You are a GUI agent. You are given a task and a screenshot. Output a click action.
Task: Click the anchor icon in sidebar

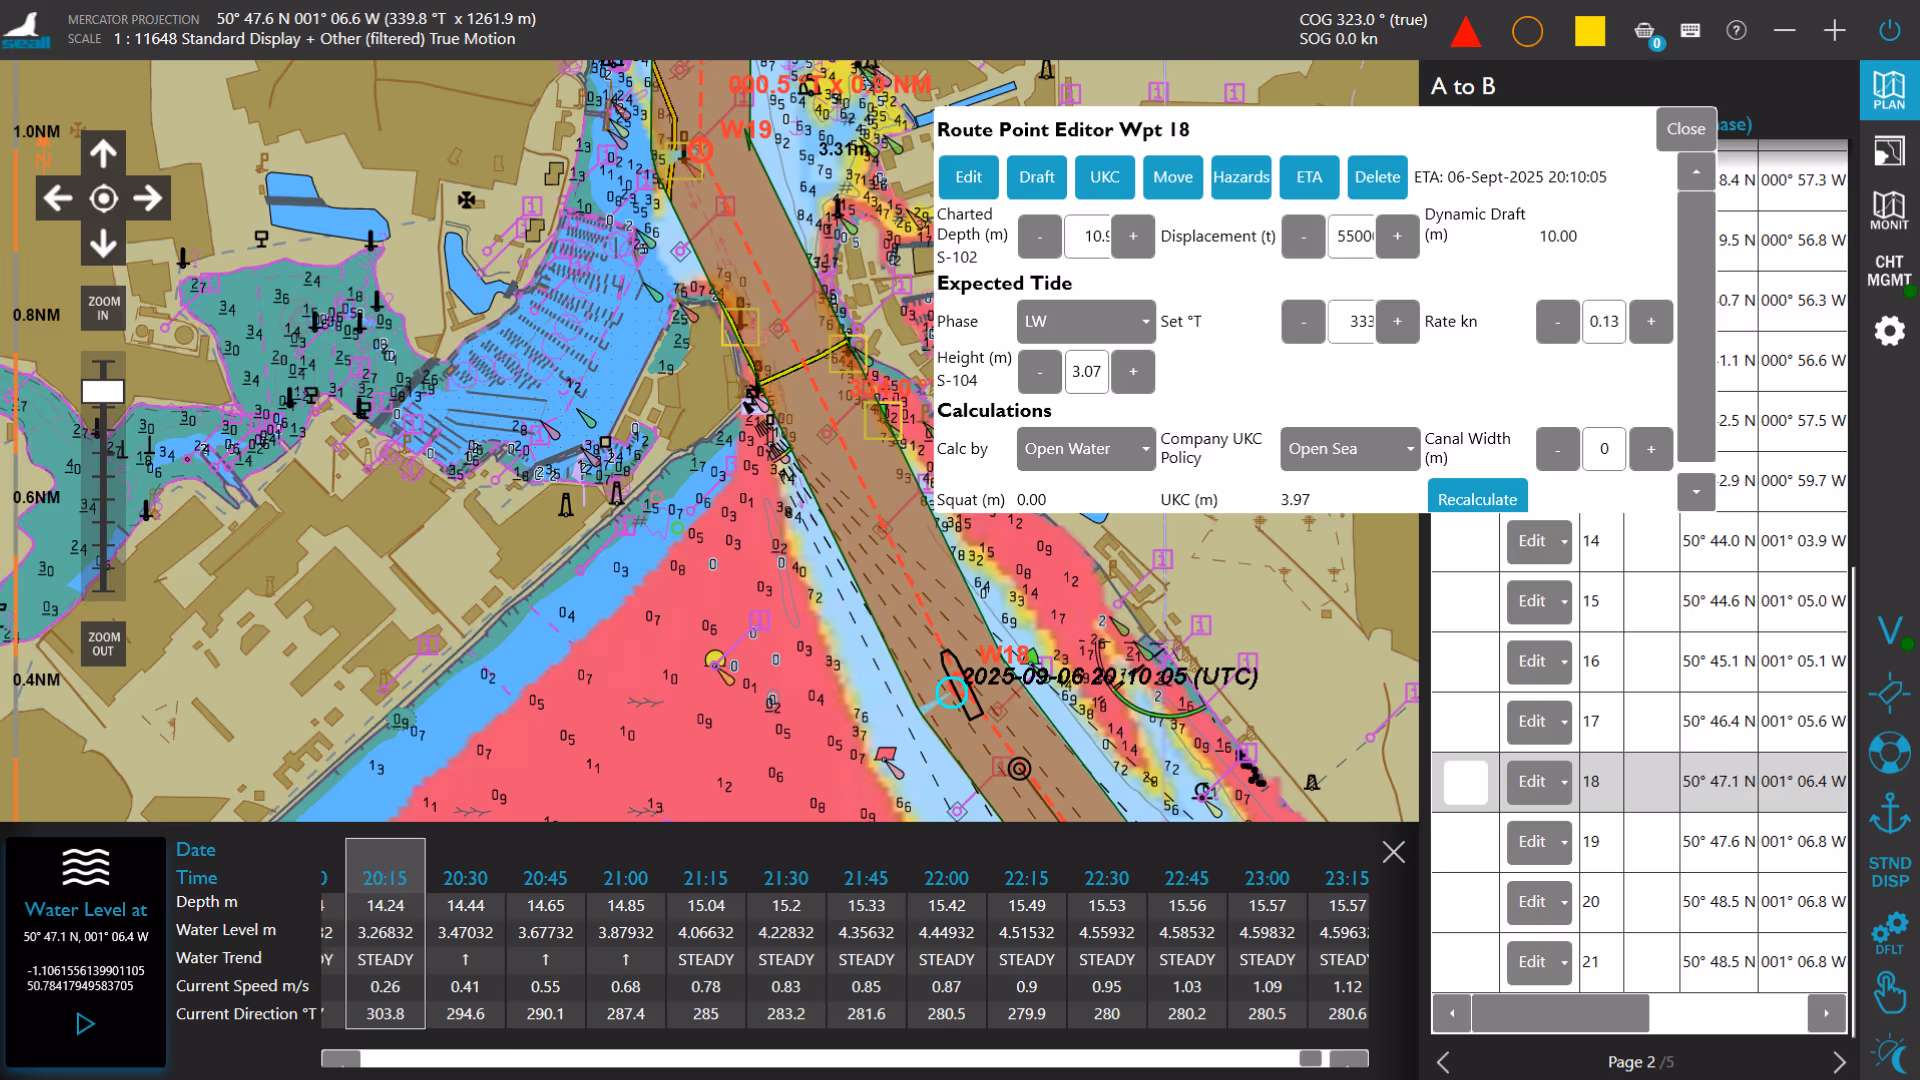[x=1888, y=812]
